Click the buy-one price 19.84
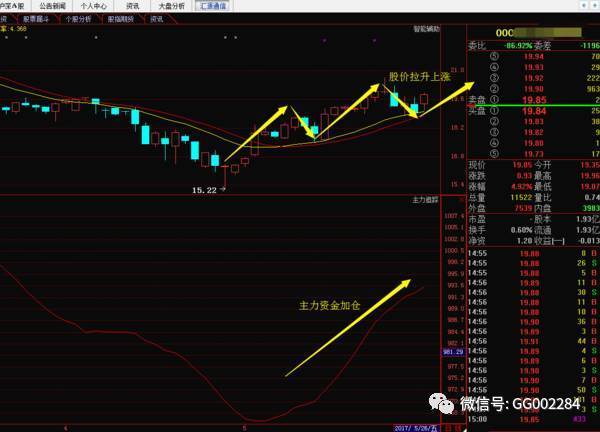 point(535,111)
